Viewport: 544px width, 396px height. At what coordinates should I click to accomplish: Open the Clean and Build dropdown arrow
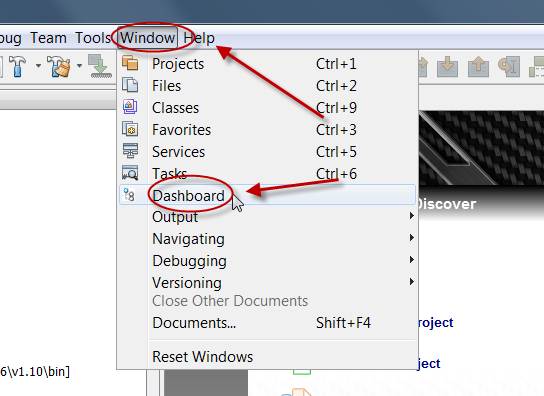[x=79, y=66]
